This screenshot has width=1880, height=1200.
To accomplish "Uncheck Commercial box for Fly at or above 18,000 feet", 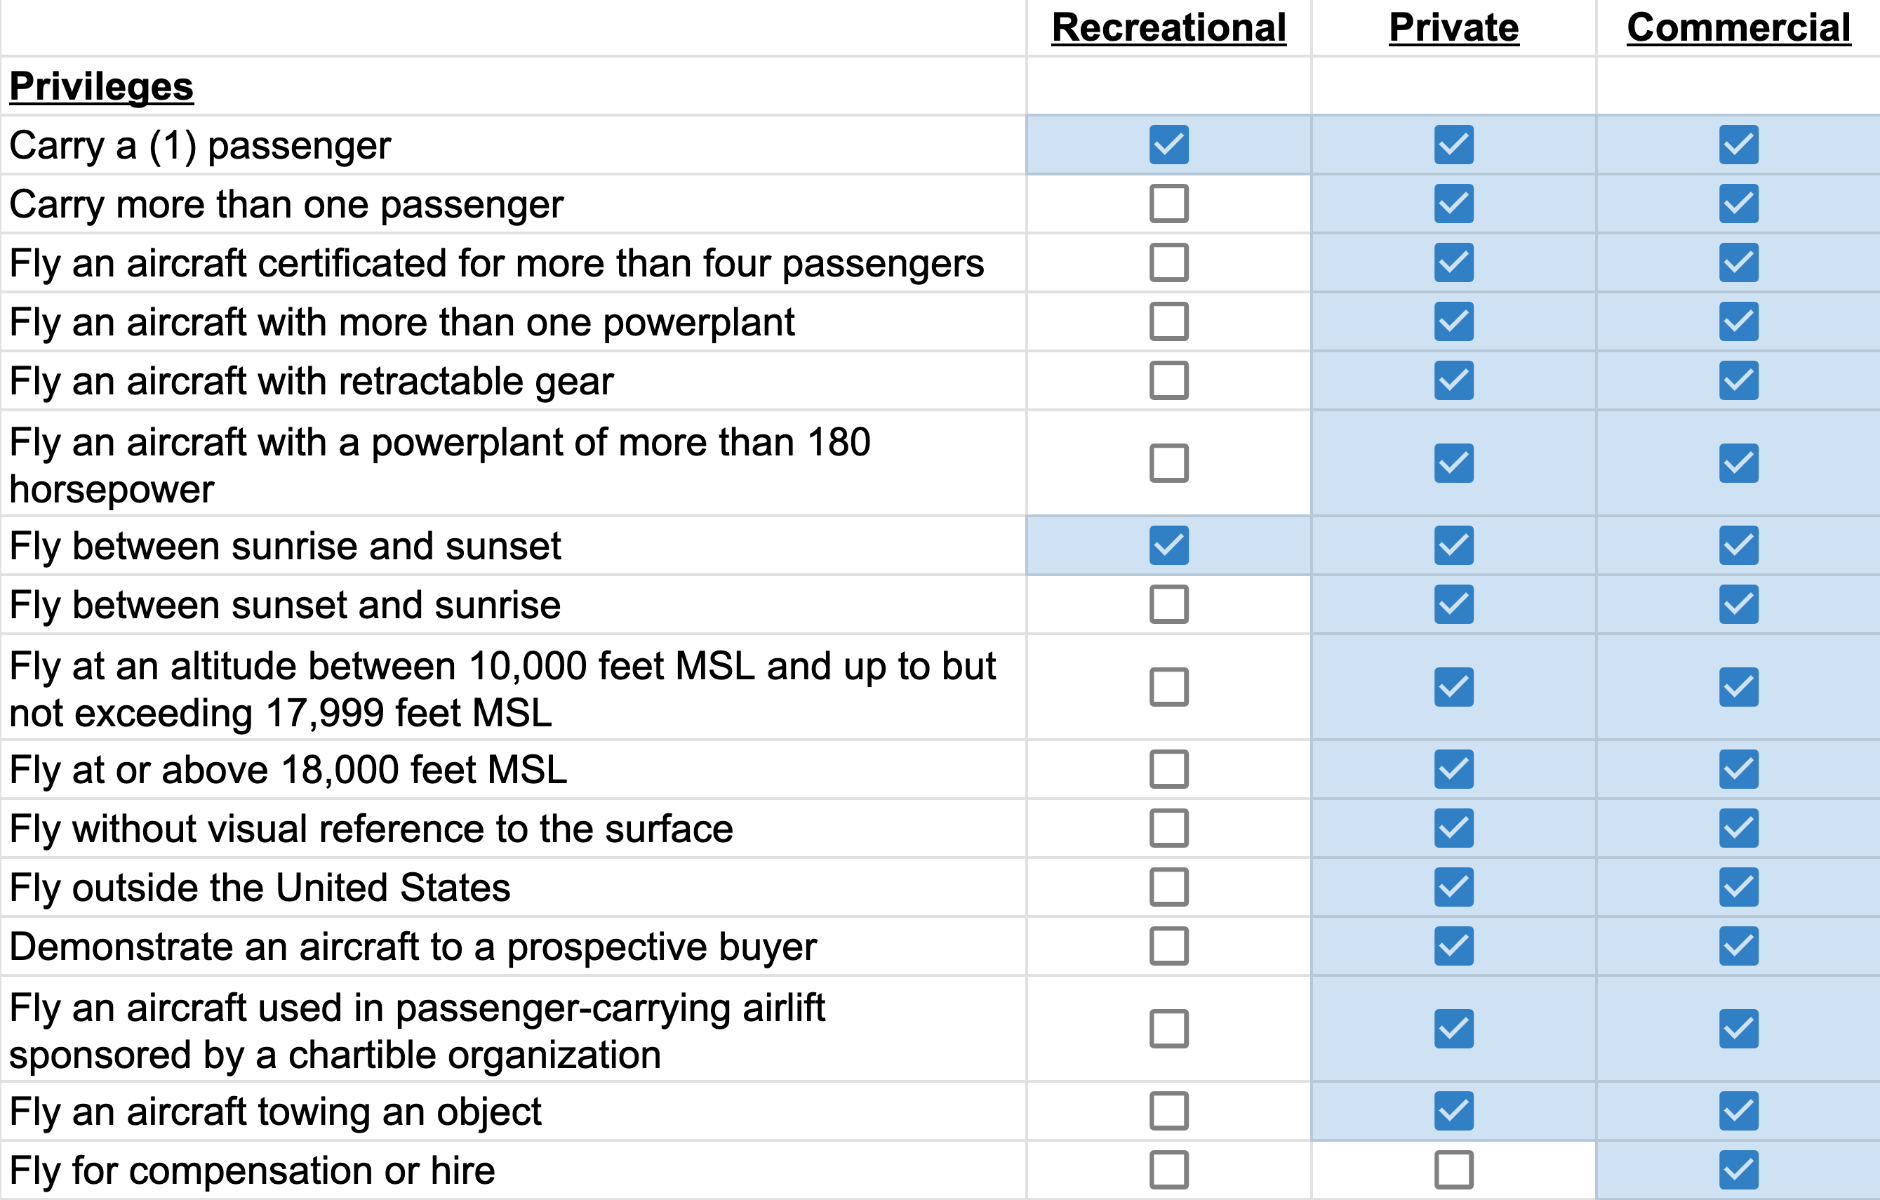I will pyautogui.click(x=1738, y=770).
